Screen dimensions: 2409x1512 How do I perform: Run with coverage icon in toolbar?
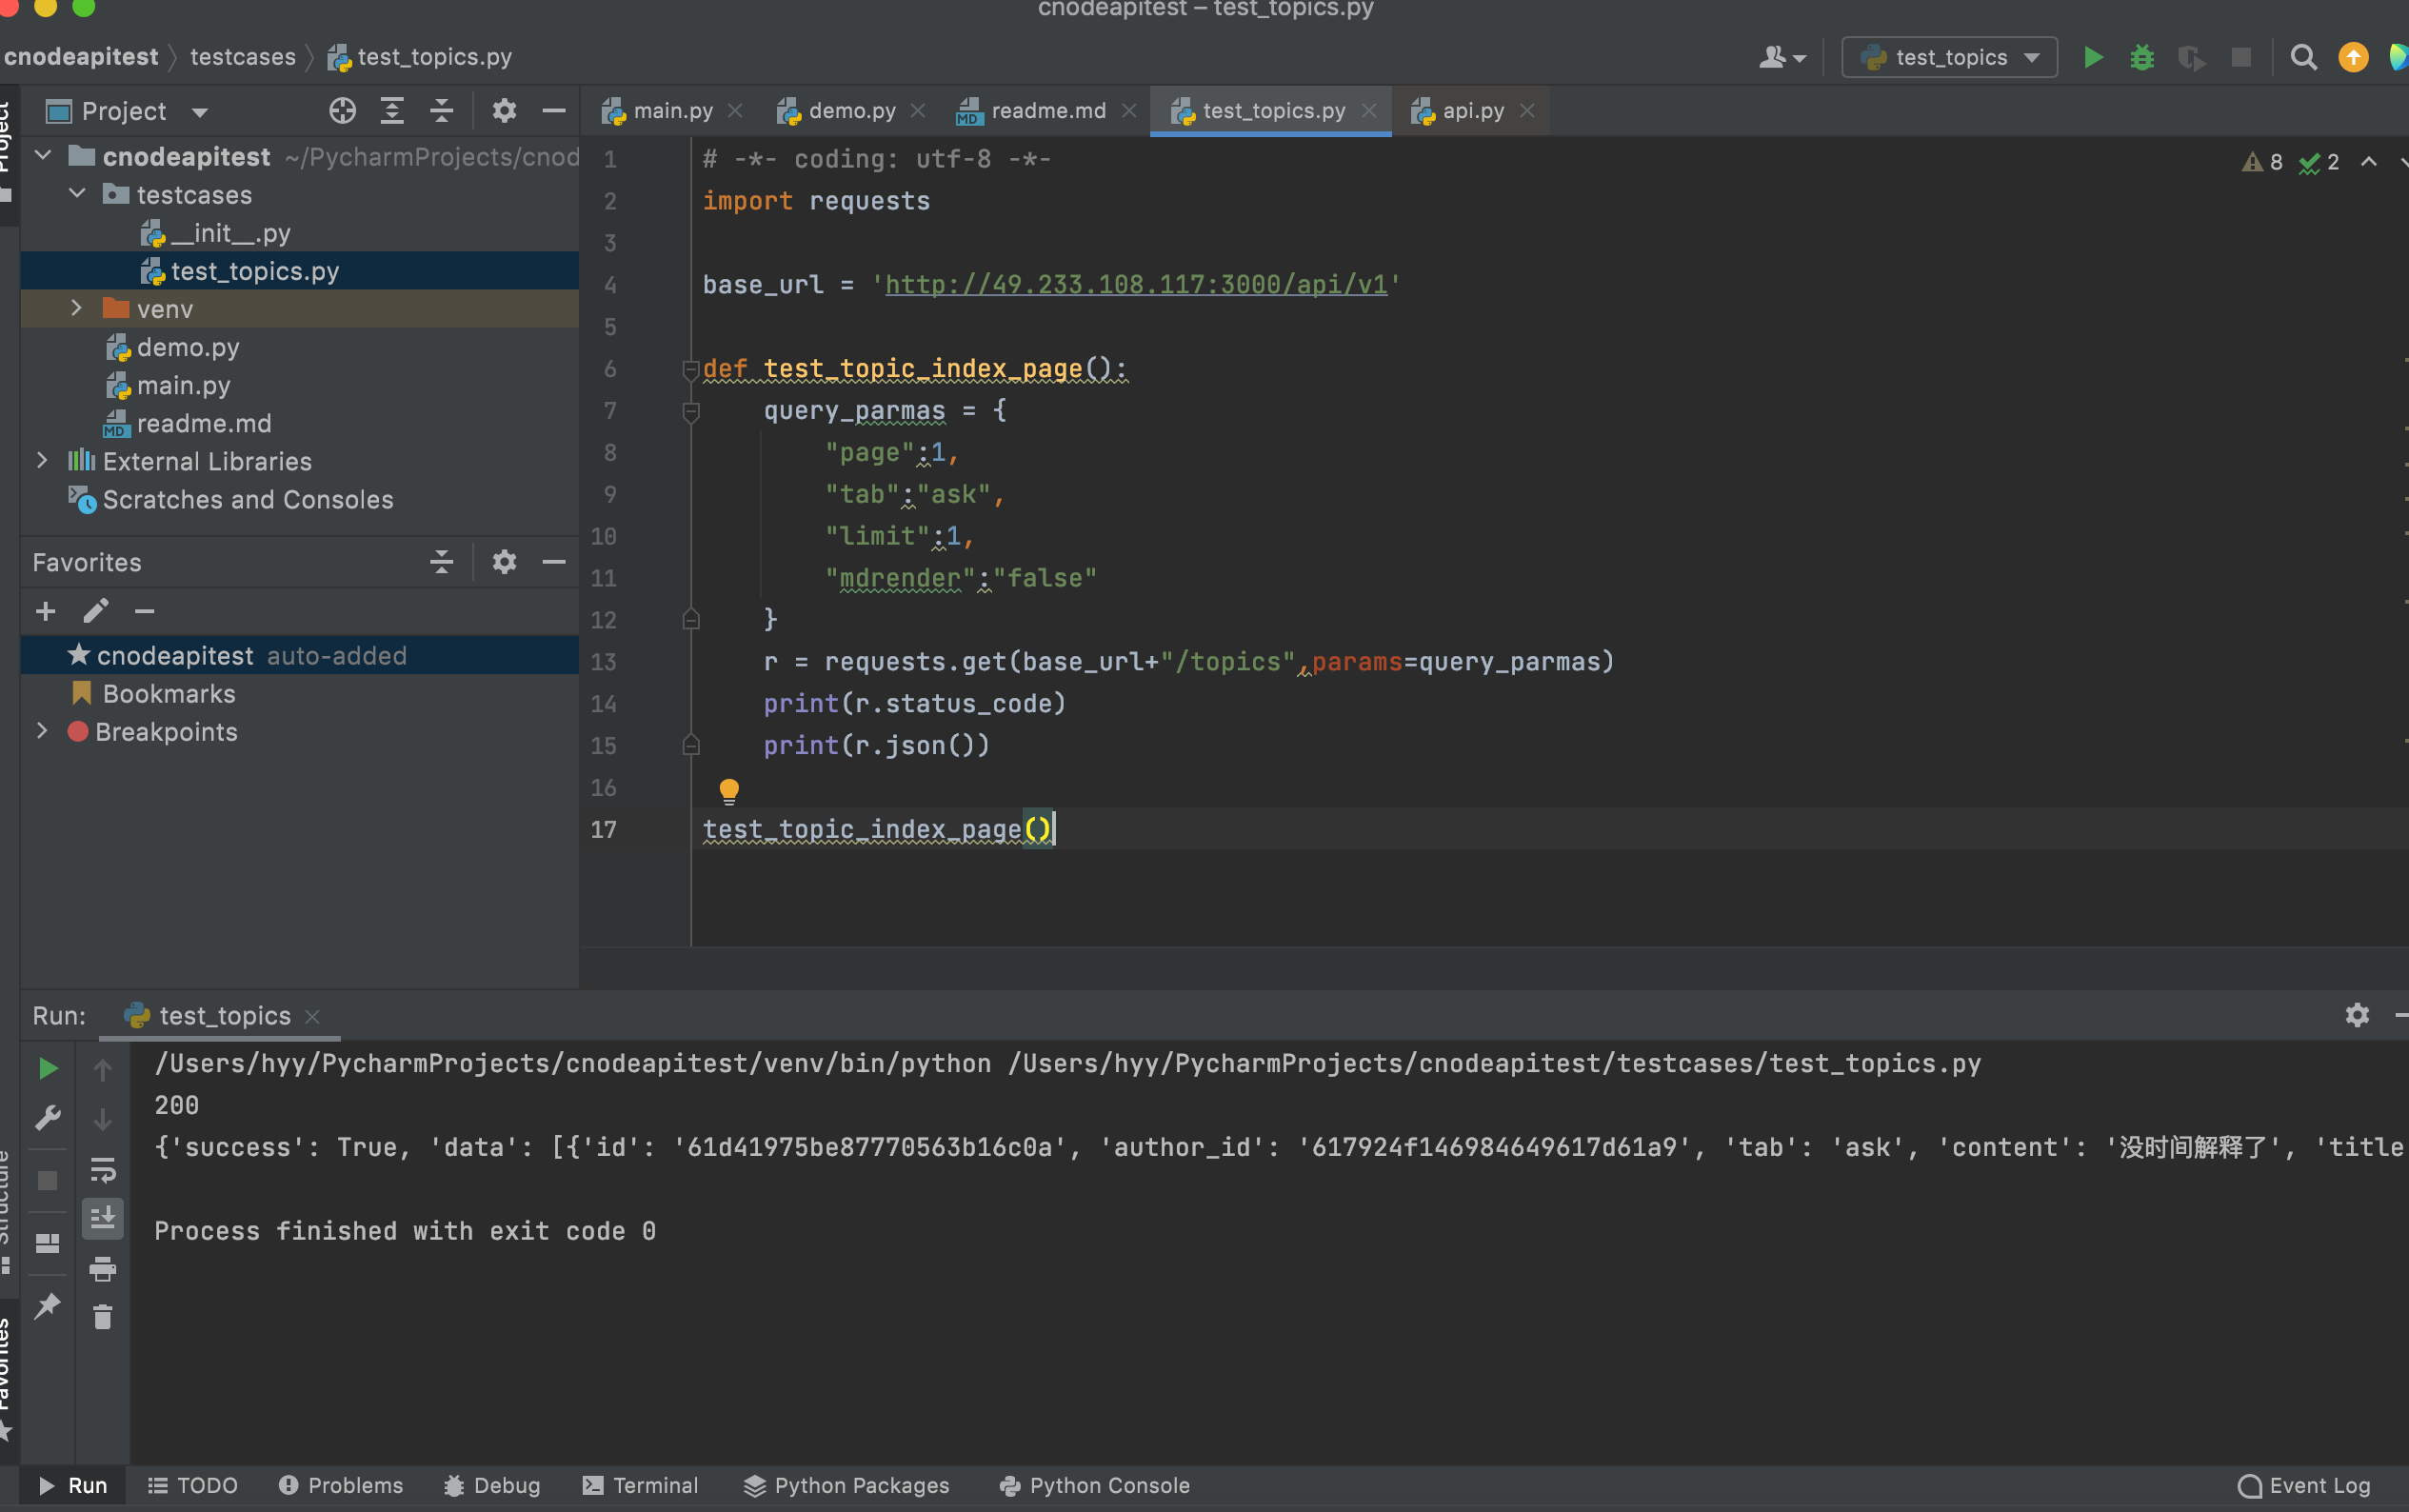pos(2191,57)
